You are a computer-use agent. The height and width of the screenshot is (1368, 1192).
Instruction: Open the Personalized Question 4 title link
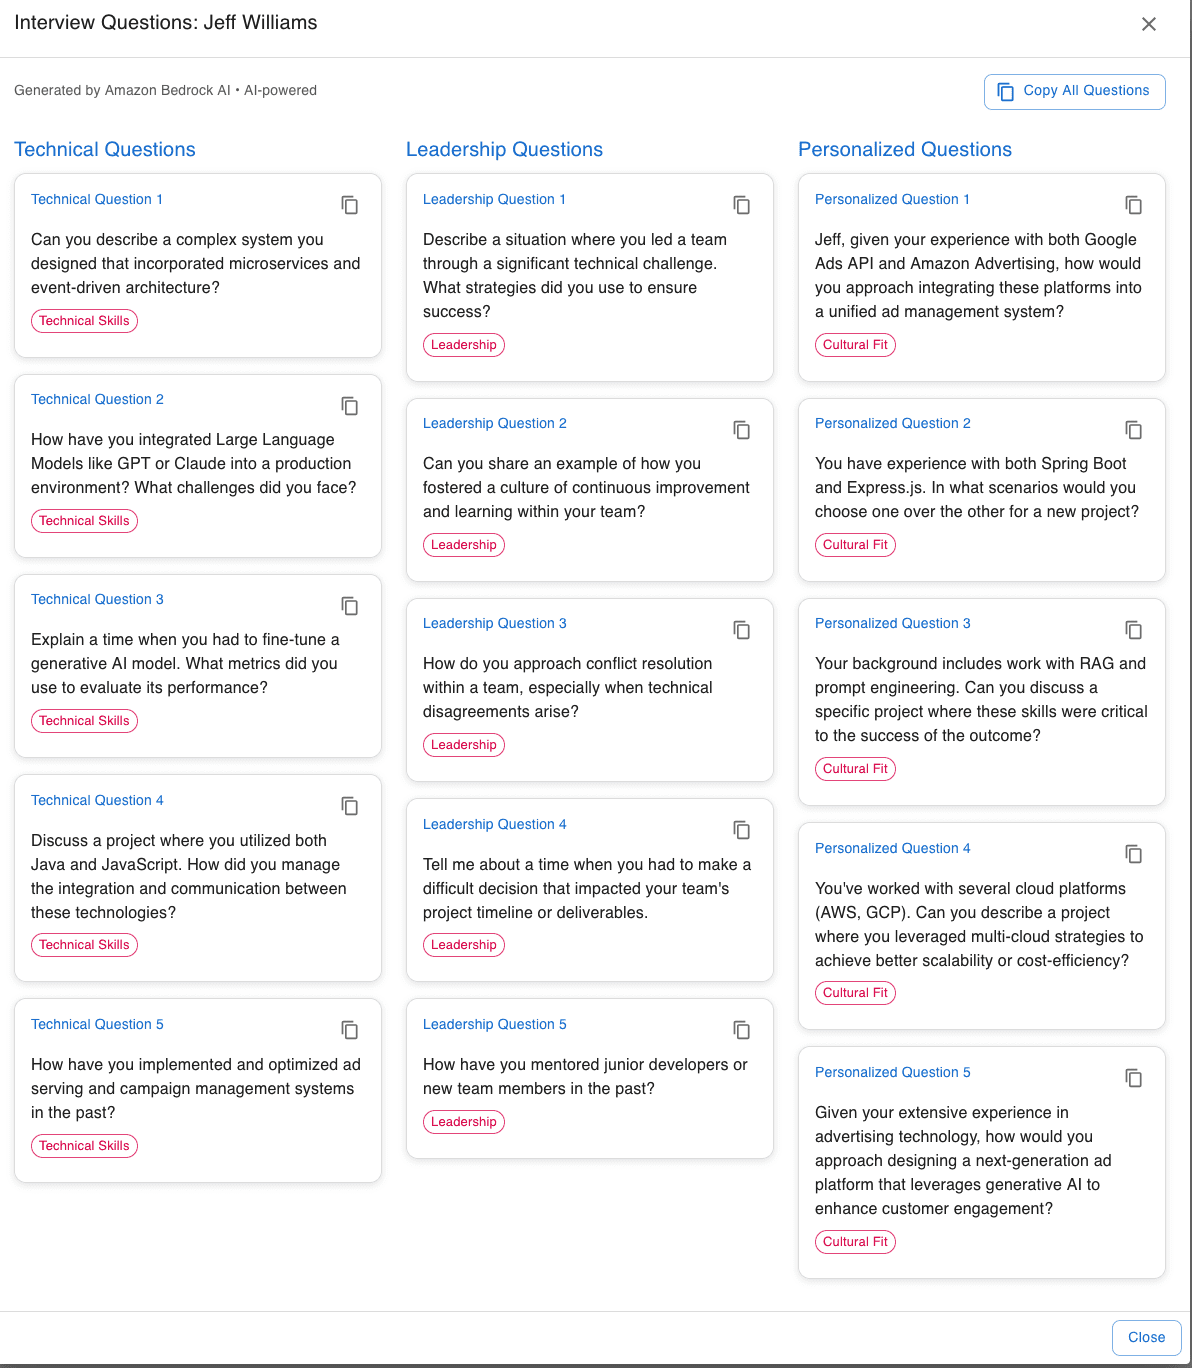[x=892, y=848]
